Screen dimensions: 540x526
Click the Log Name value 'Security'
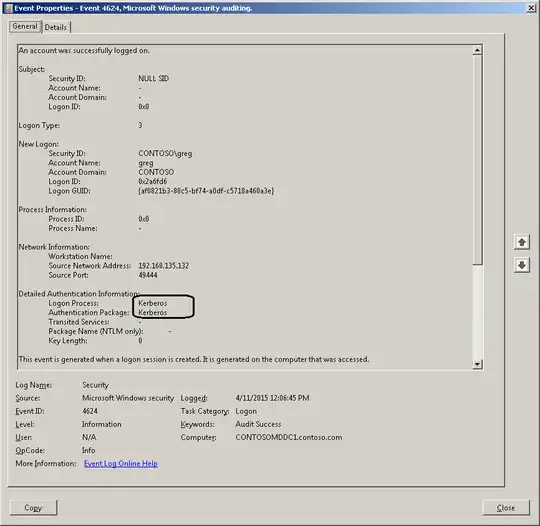tap(95, 385)
